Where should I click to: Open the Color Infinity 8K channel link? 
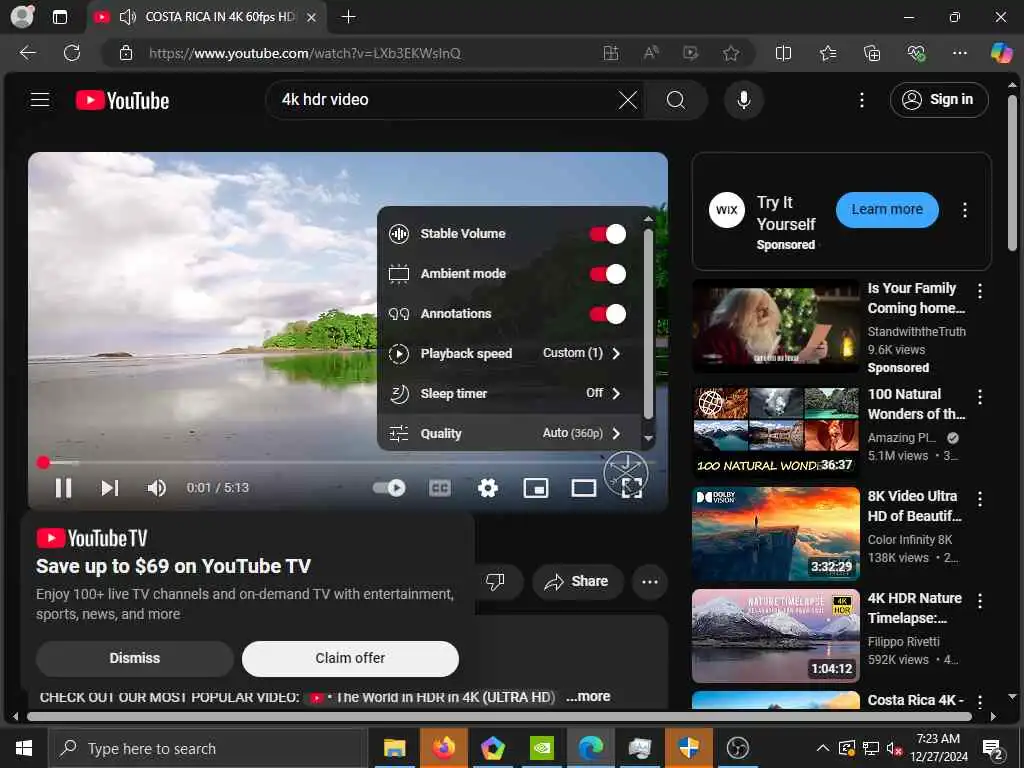click(910, 539)
